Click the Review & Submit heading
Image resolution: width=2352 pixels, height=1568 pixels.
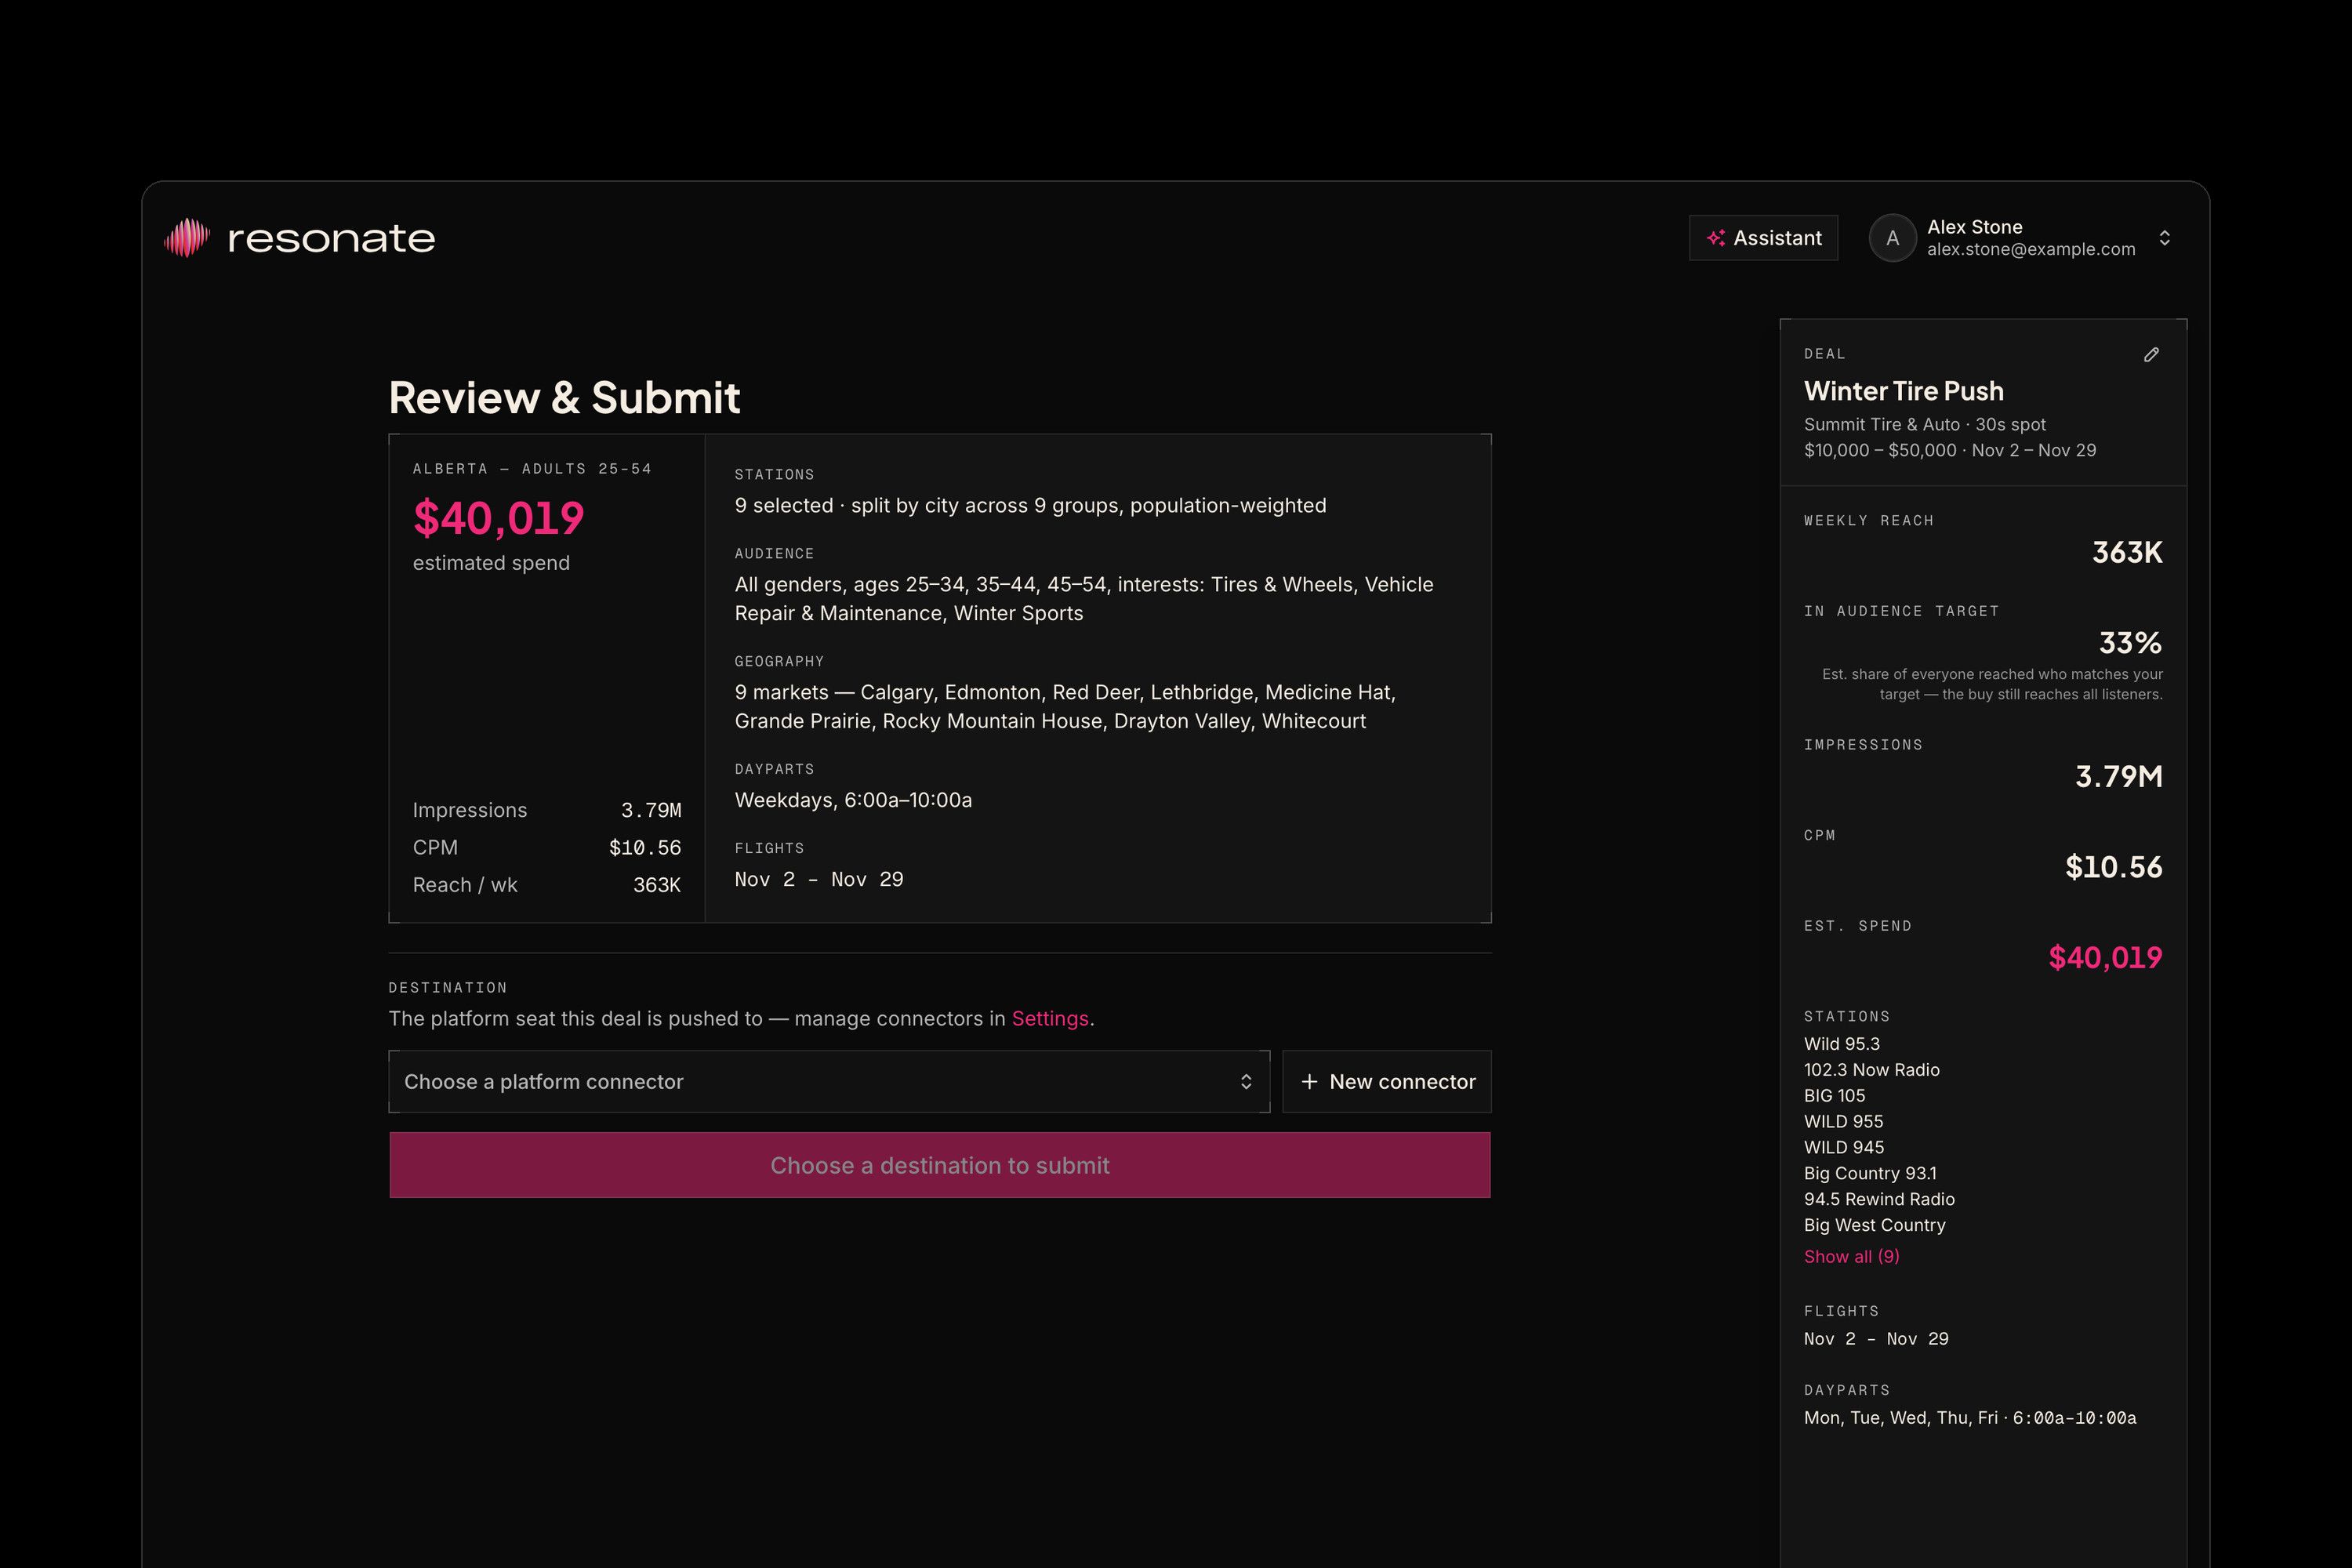pyautogui.click(x=564, y=397)
